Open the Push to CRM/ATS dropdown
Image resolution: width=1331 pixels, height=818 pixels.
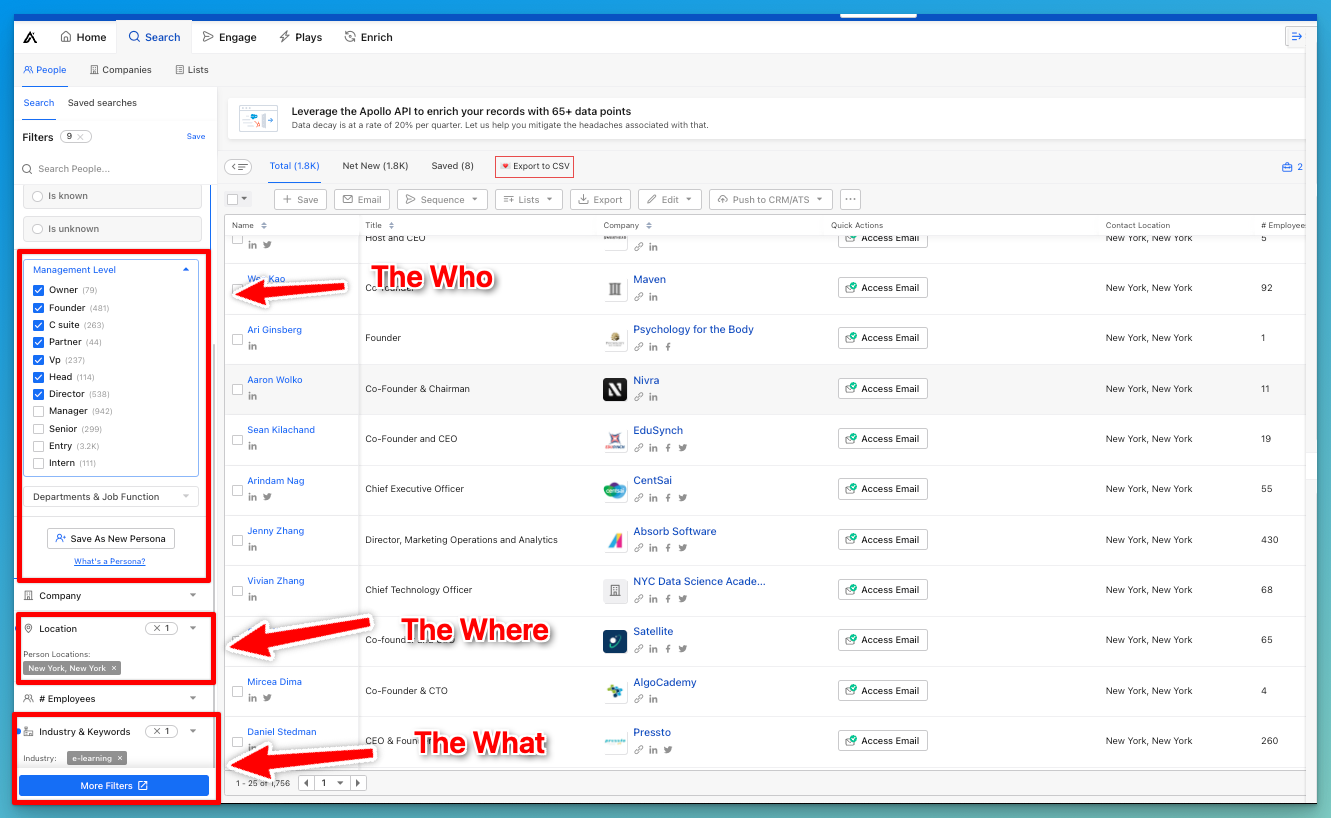tap(771, 199)
